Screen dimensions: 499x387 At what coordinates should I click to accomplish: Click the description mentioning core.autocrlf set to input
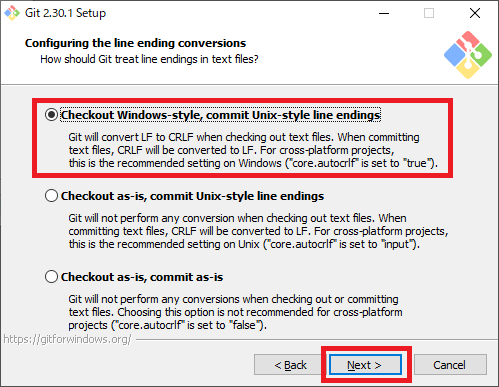[x=258, y=231]
